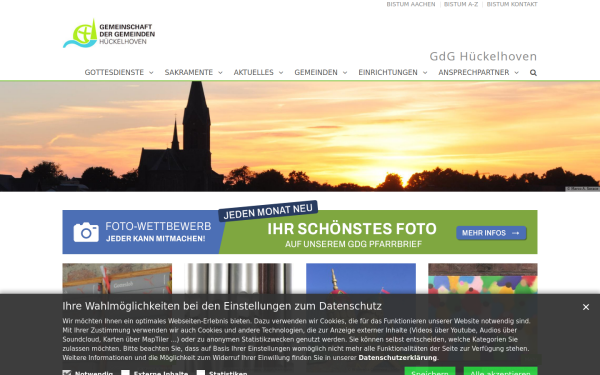Expand the Ansprechpartner menu

tap(478, 72)
